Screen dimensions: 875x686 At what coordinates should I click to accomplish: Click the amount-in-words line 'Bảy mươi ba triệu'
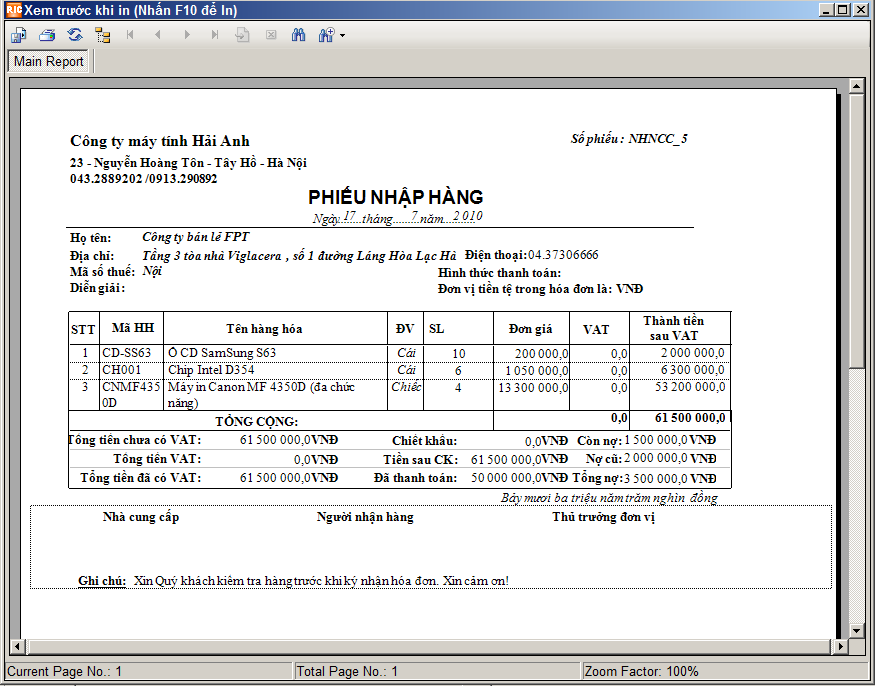point(609,497)
